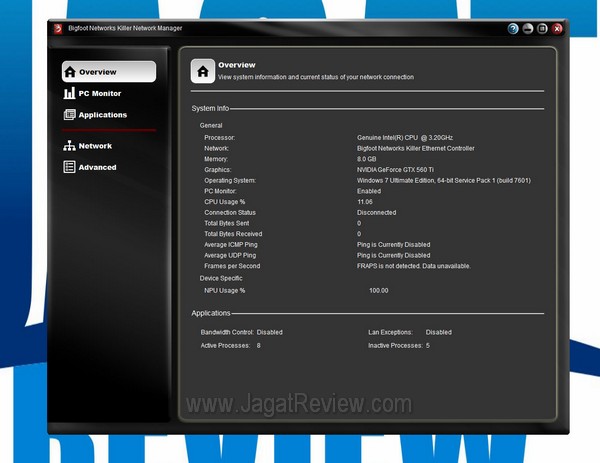
Task: Click the 'Total Bytes Sent' label
Action: click(x=227, y=223)
